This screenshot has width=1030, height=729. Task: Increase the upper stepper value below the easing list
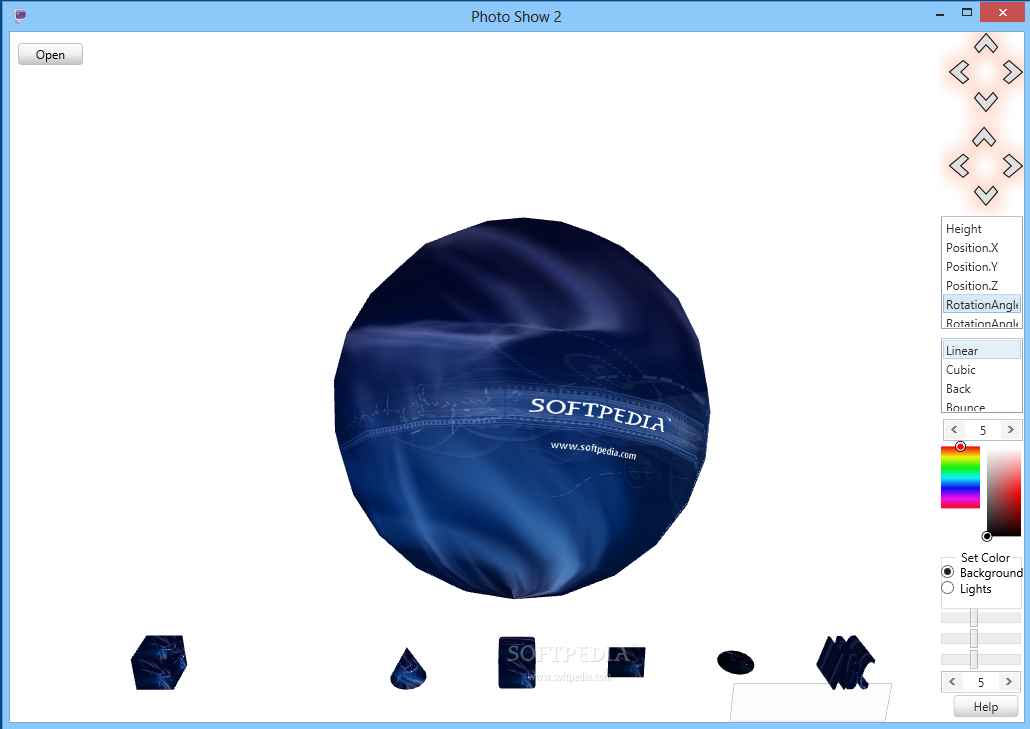point(1011,430)
